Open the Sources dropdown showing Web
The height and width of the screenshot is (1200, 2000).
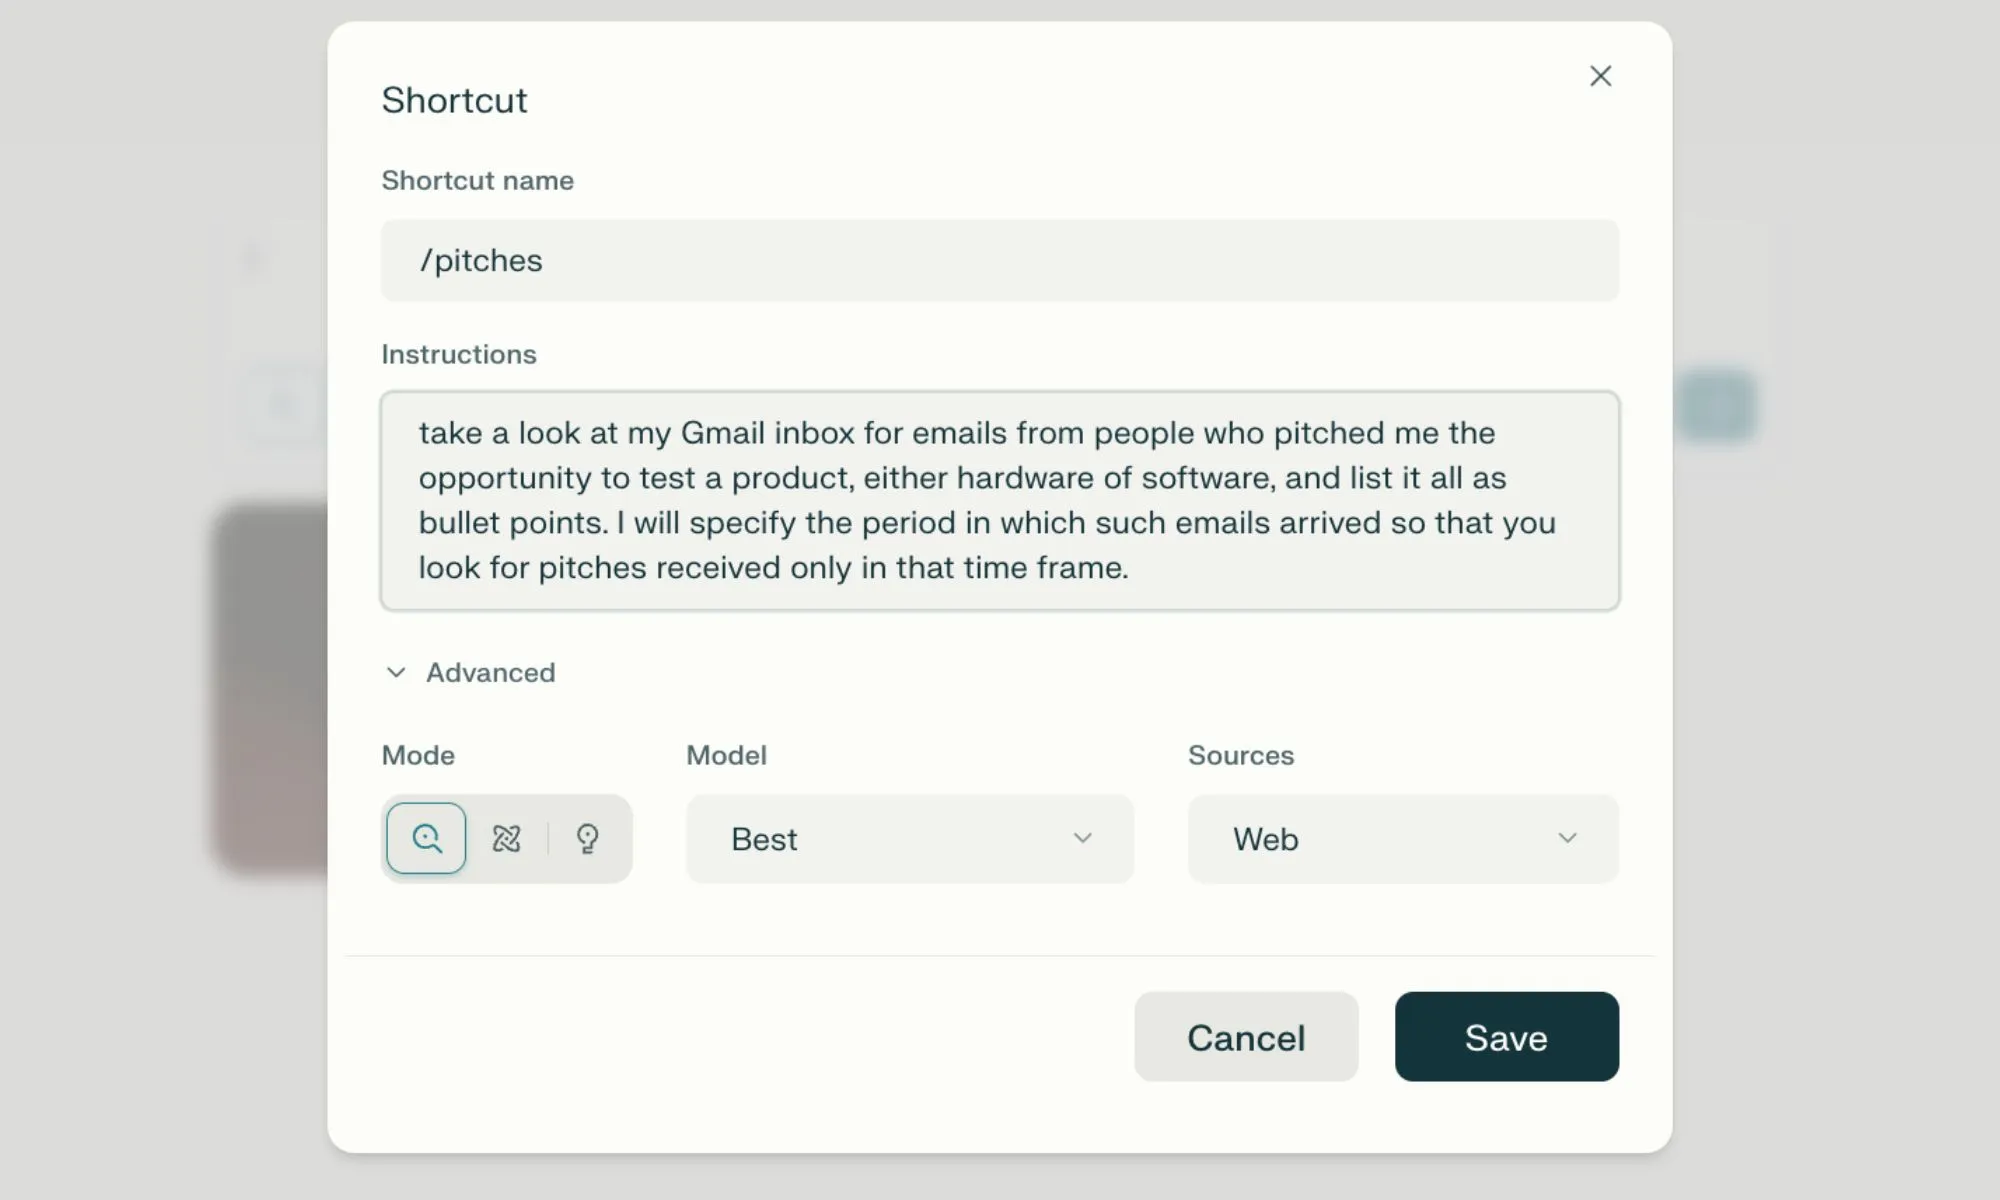point(1402,838)
